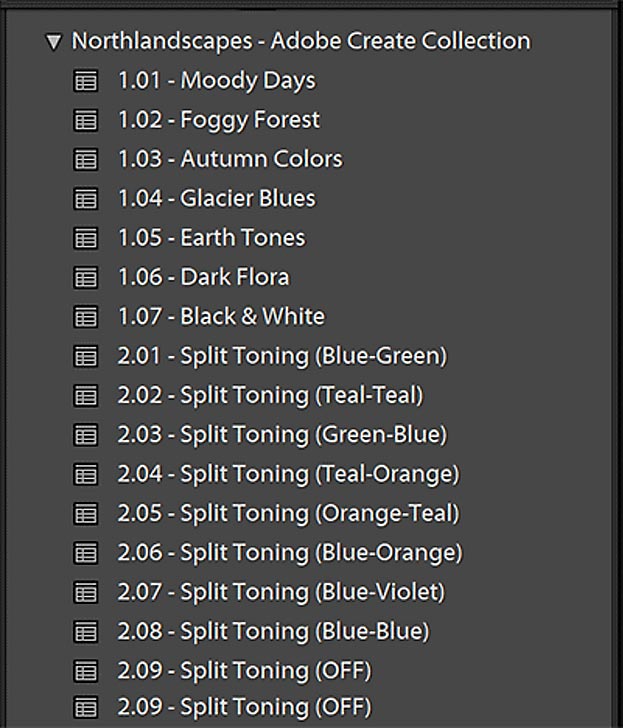623x728 pixels.
Task: Choose Split Toning (Orange-Teal) preset 2.05
Action: point(288,514)
